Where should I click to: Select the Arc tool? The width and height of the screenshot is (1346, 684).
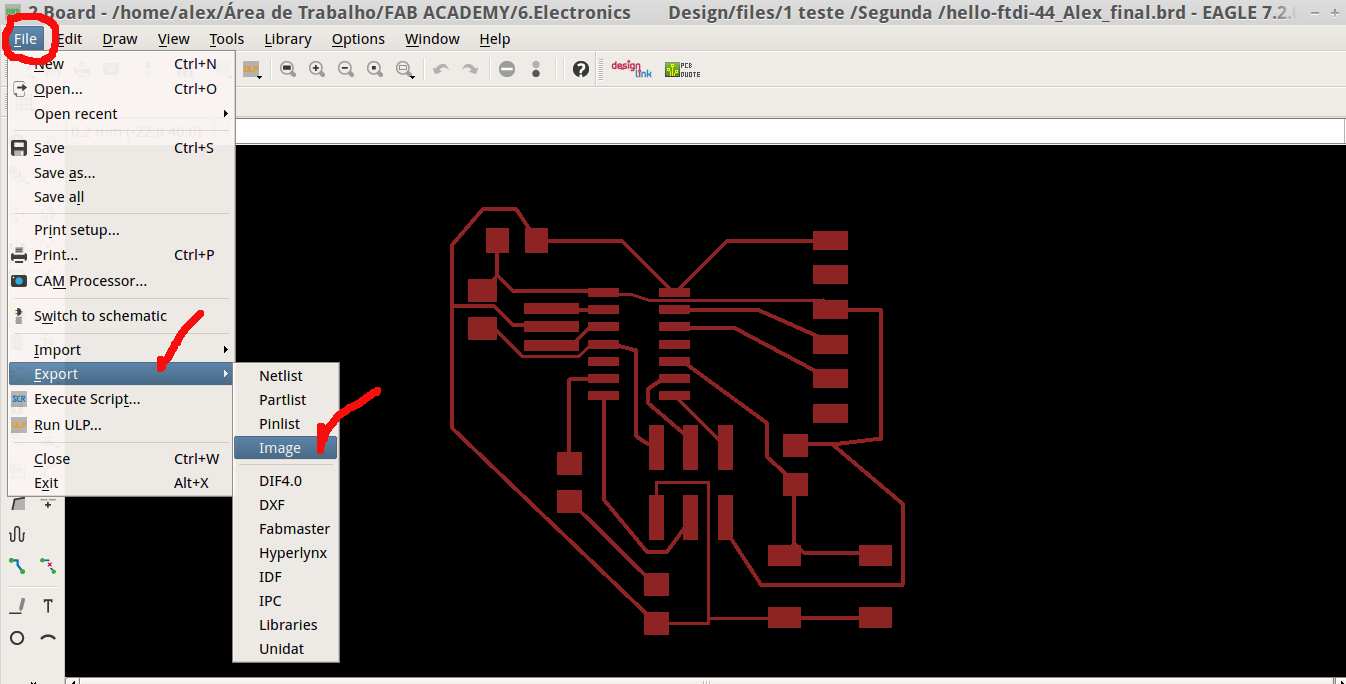pos(48,638)
